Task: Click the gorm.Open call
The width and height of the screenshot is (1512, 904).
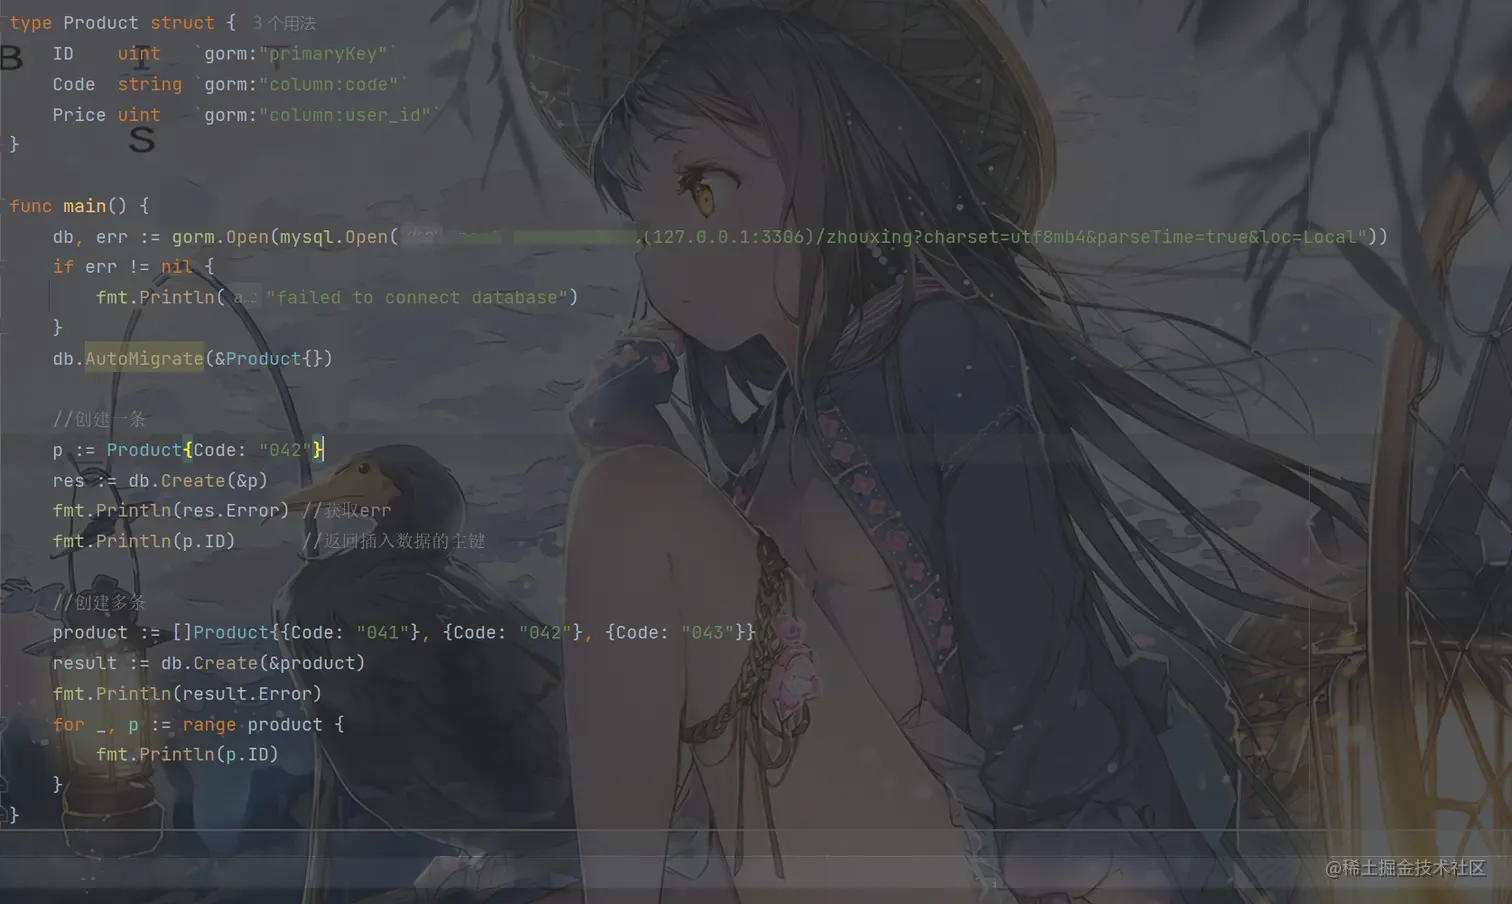Action: click(220, 237)
